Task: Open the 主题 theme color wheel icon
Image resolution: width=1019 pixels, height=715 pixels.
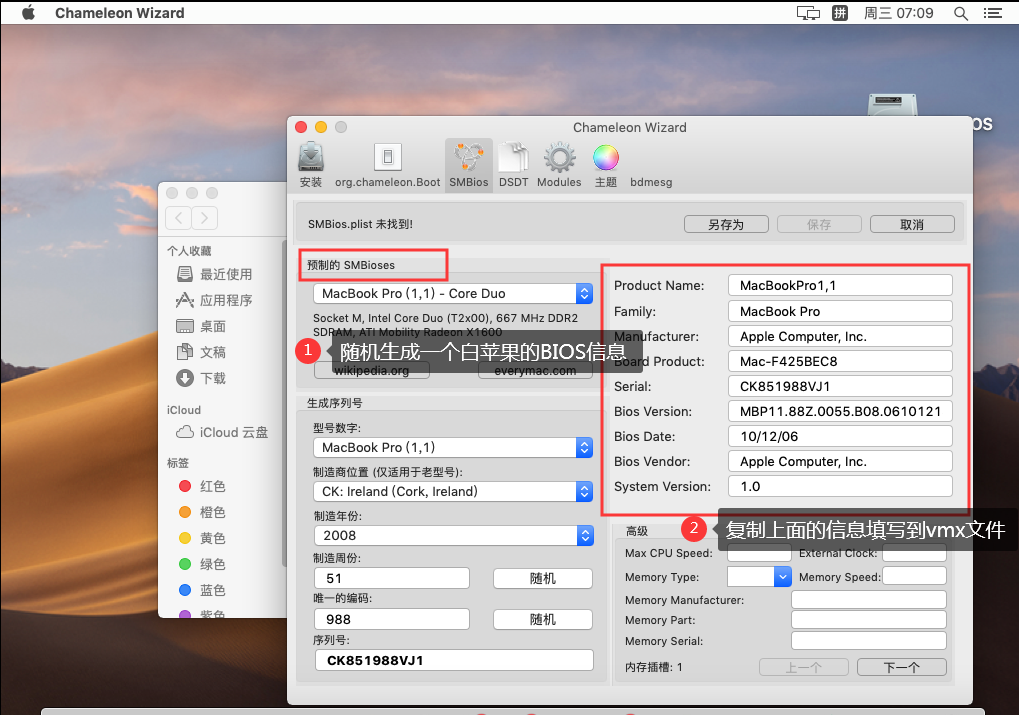Action: click(x=605, y=164)
